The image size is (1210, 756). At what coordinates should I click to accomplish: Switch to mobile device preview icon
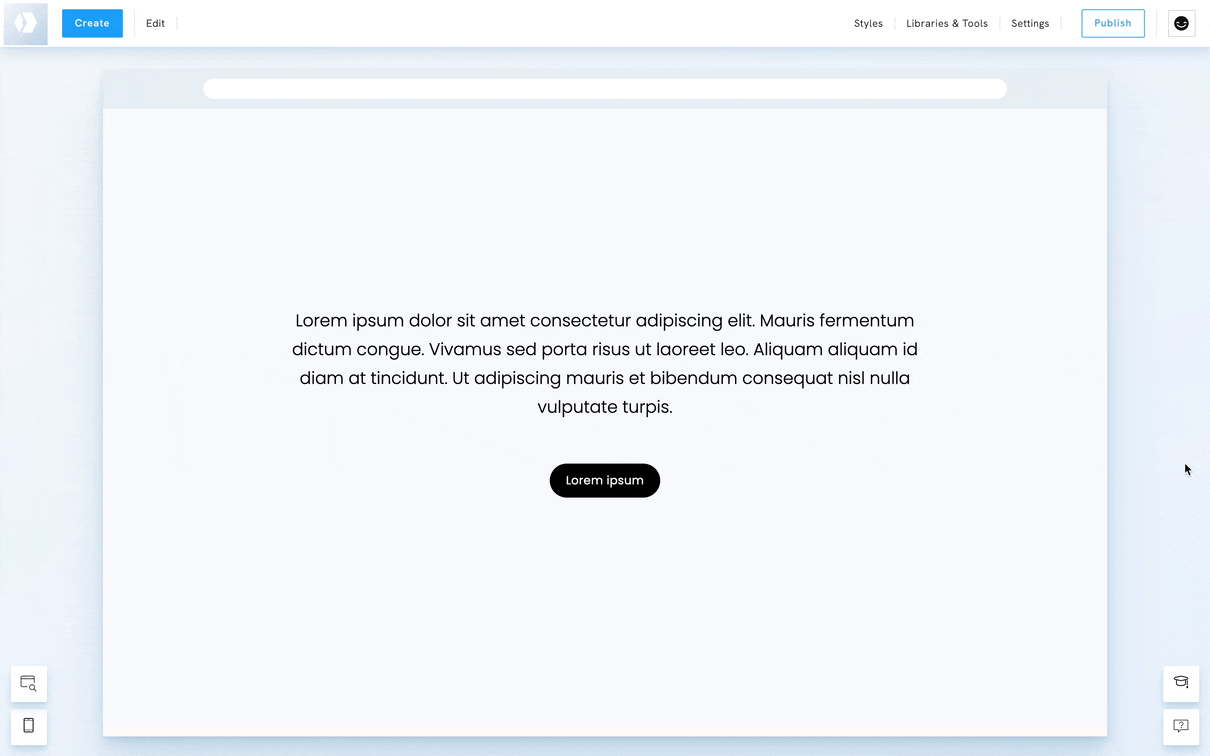point(29,725)
